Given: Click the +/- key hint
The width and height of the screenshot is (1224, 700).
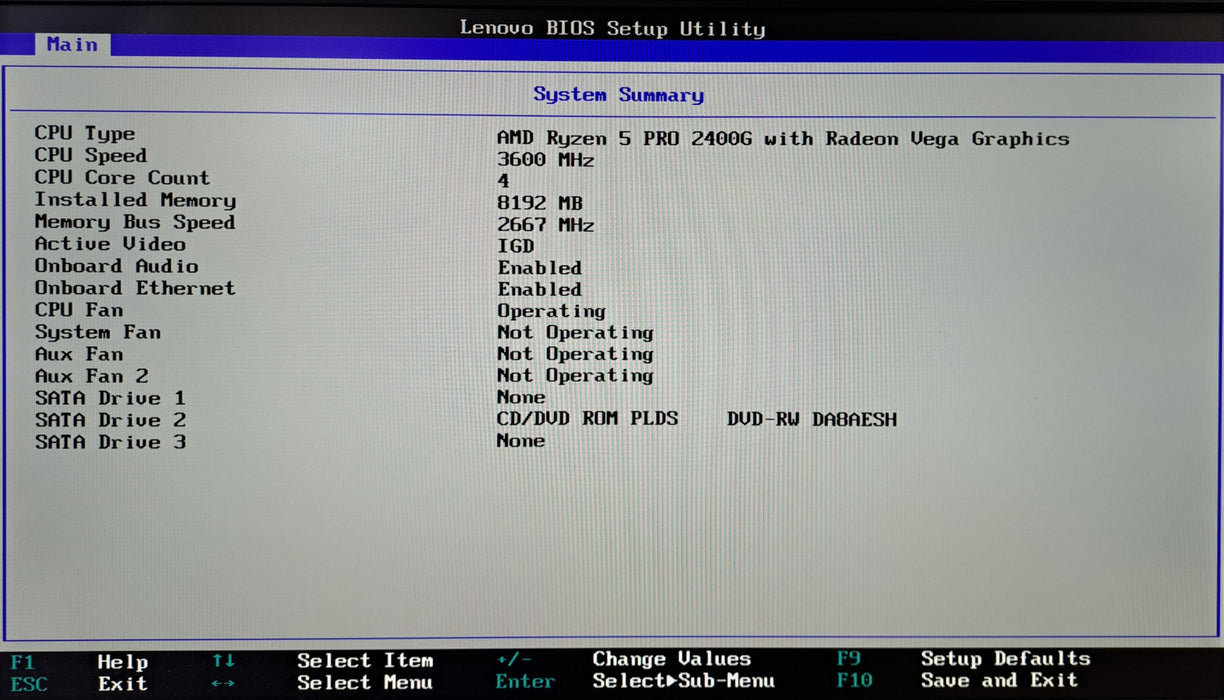Looking at the screenshot, I should tap(514, 660).
